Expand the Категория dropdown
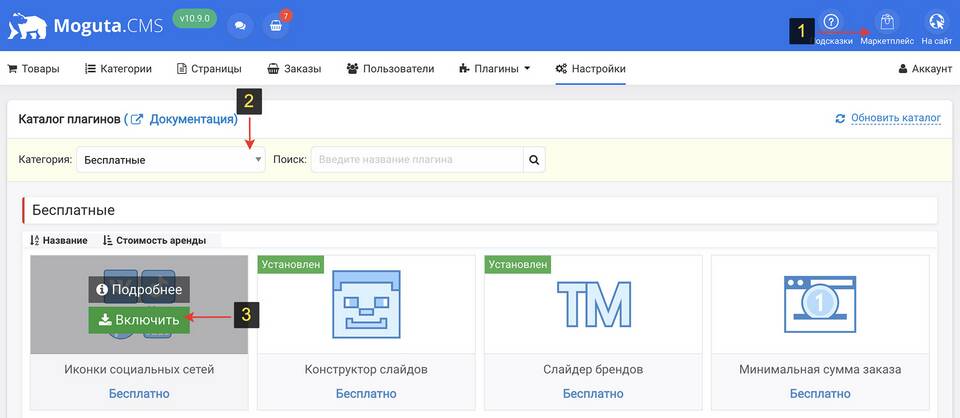This screenshot has height=418, width=960. pyautogui.click(x=171, y=159)
